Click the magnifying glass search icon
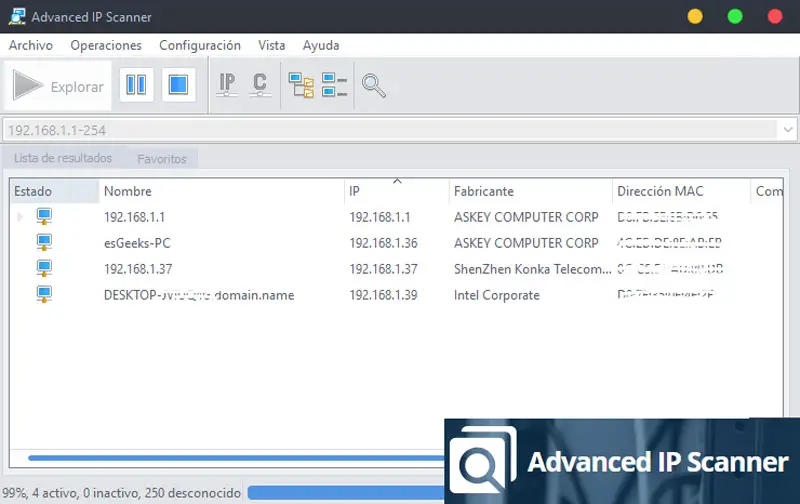Screen dimensions: 800x504 pyautogui.click(x=373, y=86)
